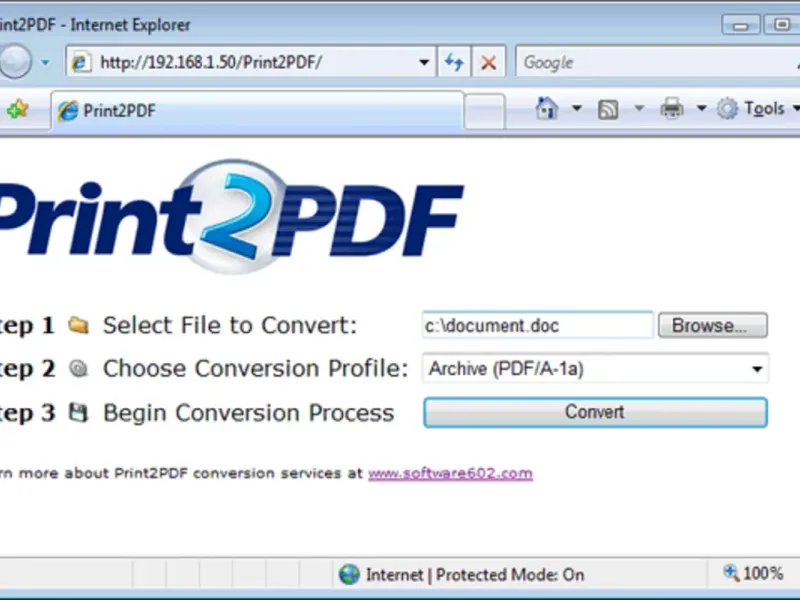Click the globe Internet zone icon in status bar
The height and width of the screenshot is (600, 800).
(349, 574)
